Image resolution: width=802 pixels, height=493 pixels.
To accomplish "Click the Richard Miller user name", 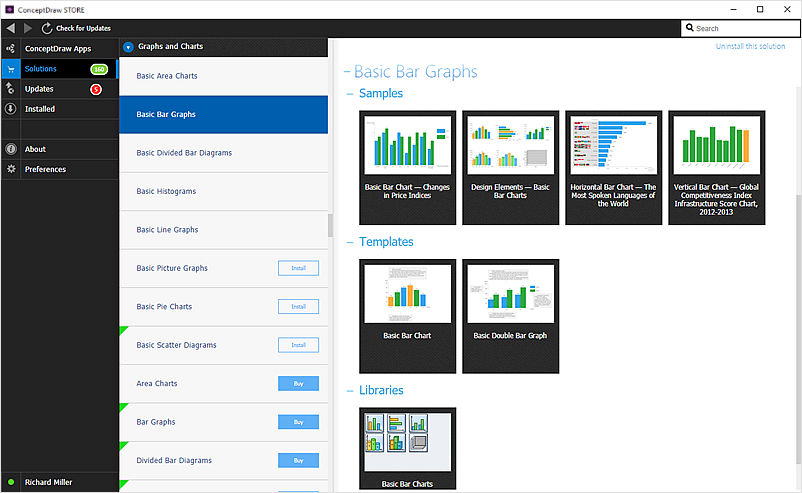I will pyautogui.click(x=49, y=482).
